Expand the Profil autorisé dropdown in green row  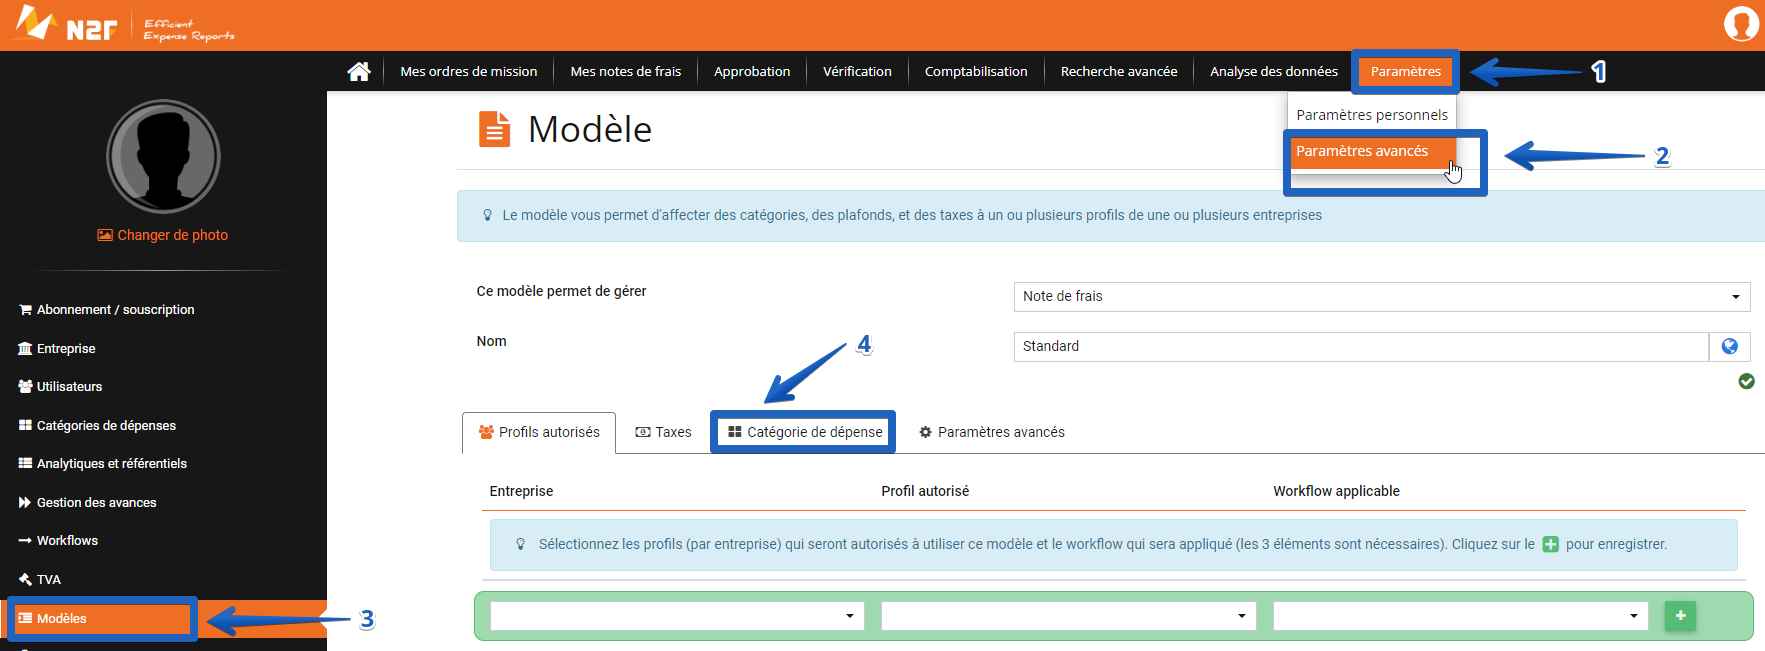tap(1069, 616)
